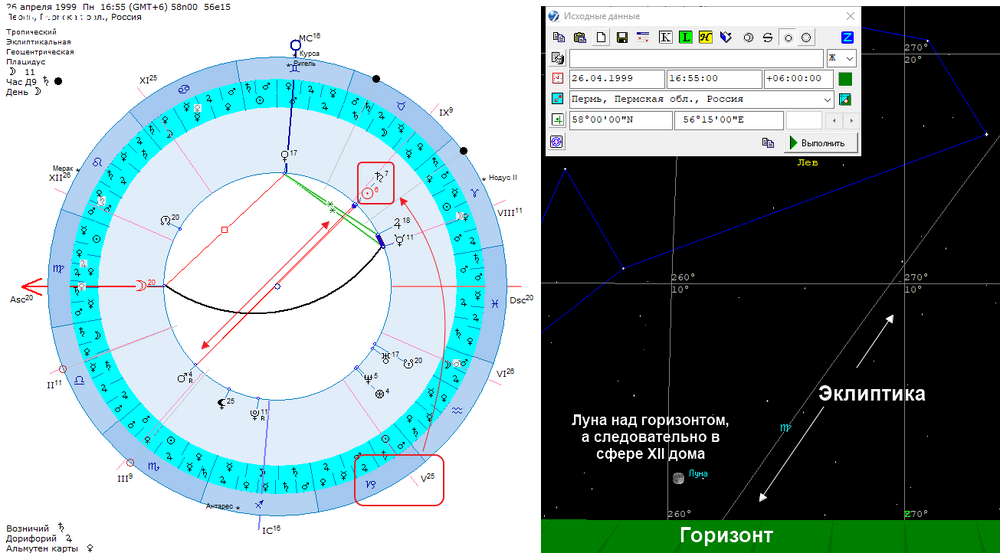The height and width of the screenshot is (553, 1000).
Task: Click the blue Z icon
Action: 848,37
